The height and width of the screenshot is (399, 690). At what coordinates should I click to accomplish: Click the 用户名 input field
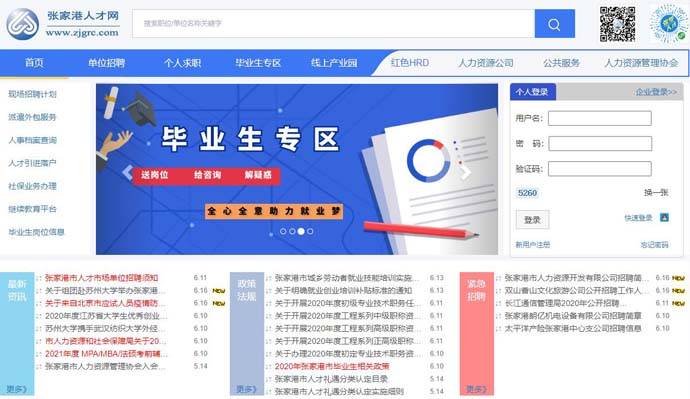pyautogui.click(x=600, y=118)
